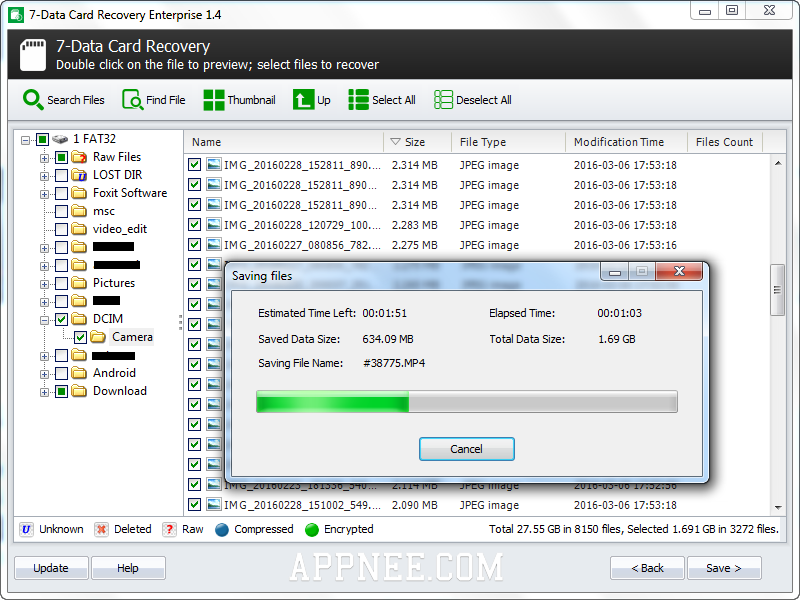The image size is (800, 600).
Task: Click the Raw legend icon
Action: [169, 529]
